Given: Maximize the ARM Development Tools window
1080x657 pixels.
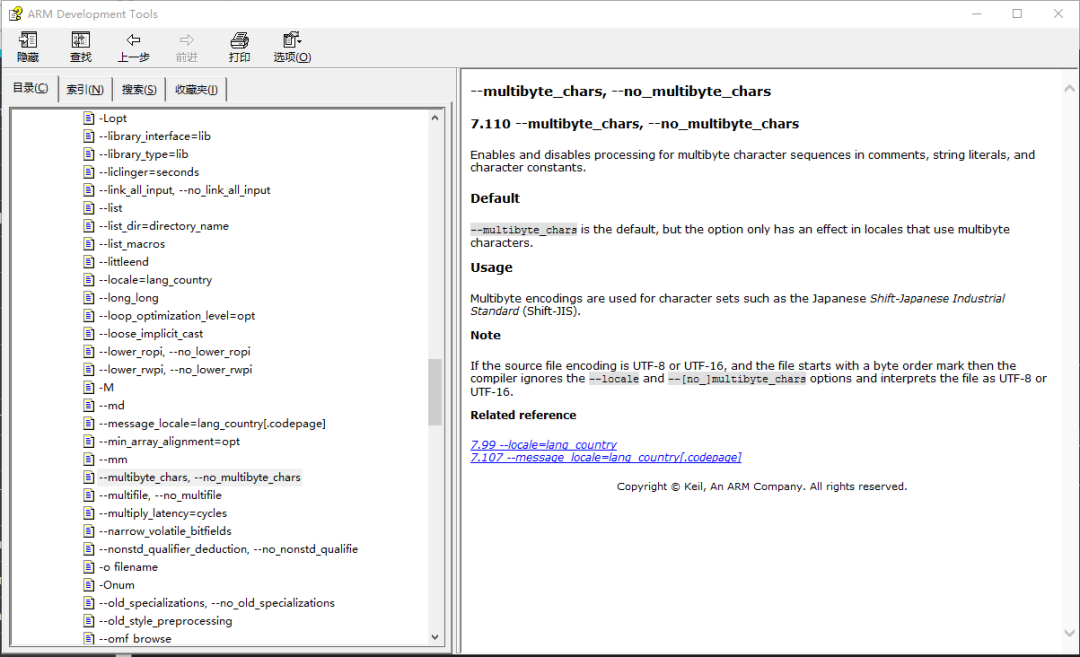Looking at the screenshot, I should (x=1017, y=14).
